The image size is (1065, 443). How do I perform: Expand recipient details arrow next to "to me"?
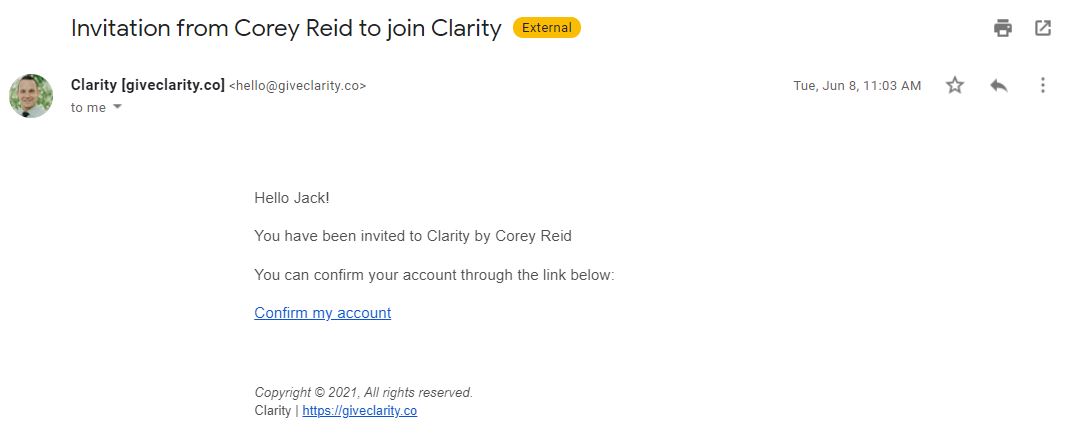pyautogui.click(x=117, y=108)
